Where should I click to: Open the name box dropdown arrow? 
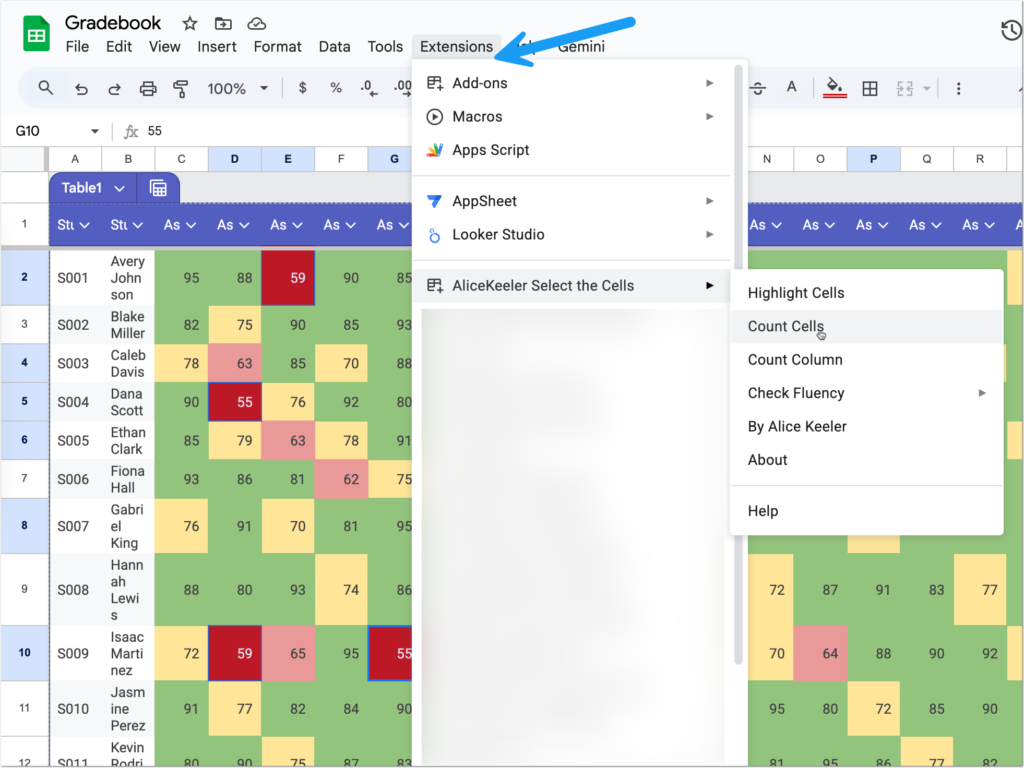coord(95,132)
